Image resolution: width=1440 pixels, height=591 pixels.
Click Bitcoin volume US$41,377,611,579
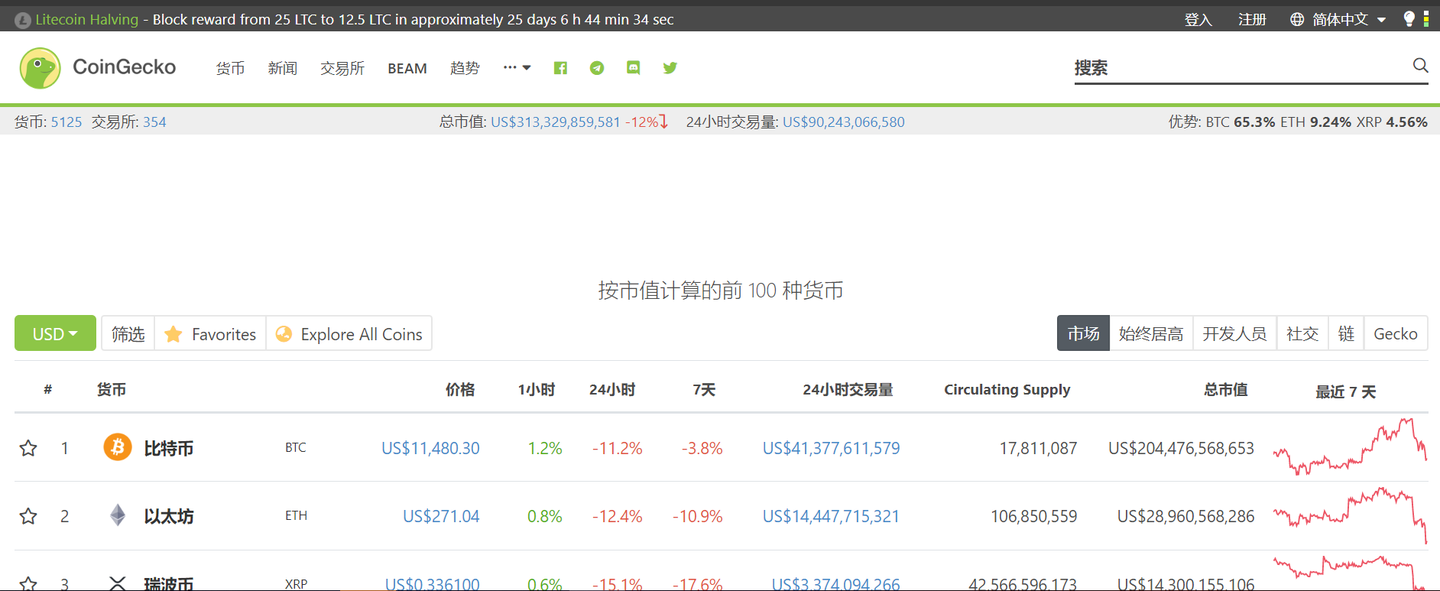tap(831, 448)
